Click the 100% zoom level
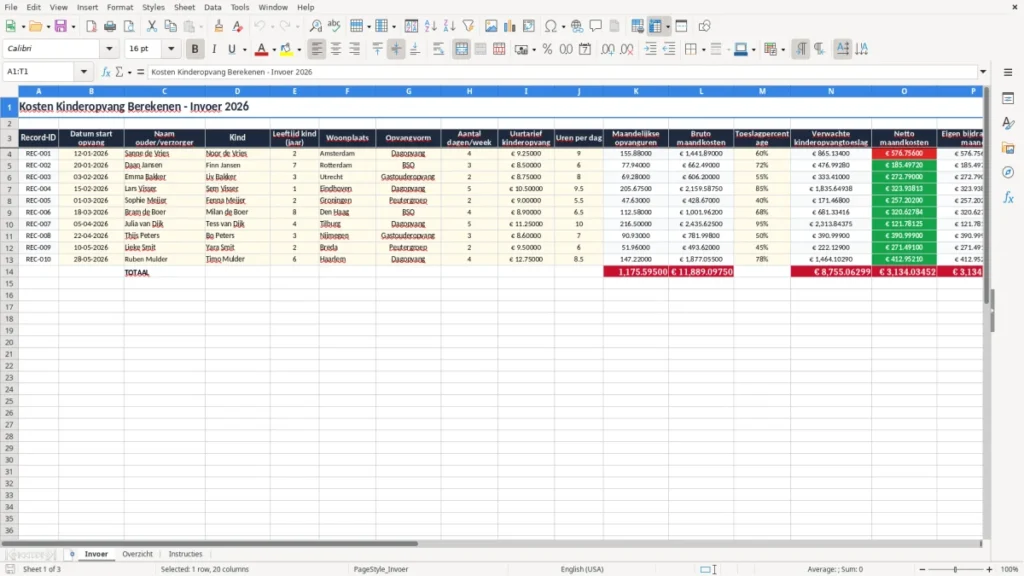Viewport: 1024px width, 576px height. coord(1010,569)
